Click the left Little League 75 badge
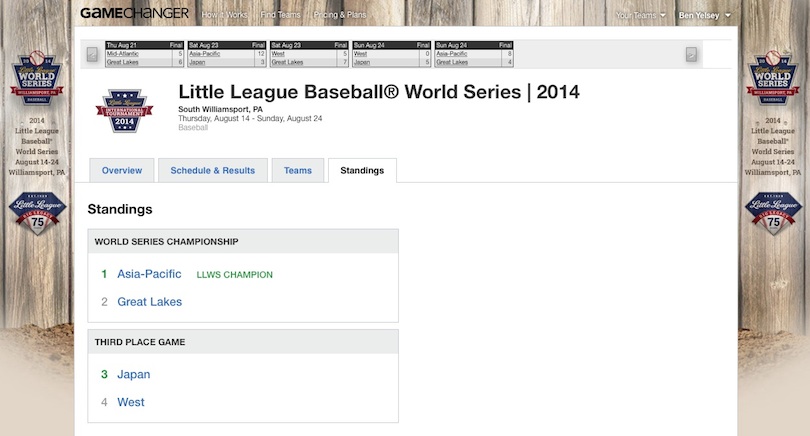Image resolution: width=810 pixels, height=436 pixels. [37, 213]
